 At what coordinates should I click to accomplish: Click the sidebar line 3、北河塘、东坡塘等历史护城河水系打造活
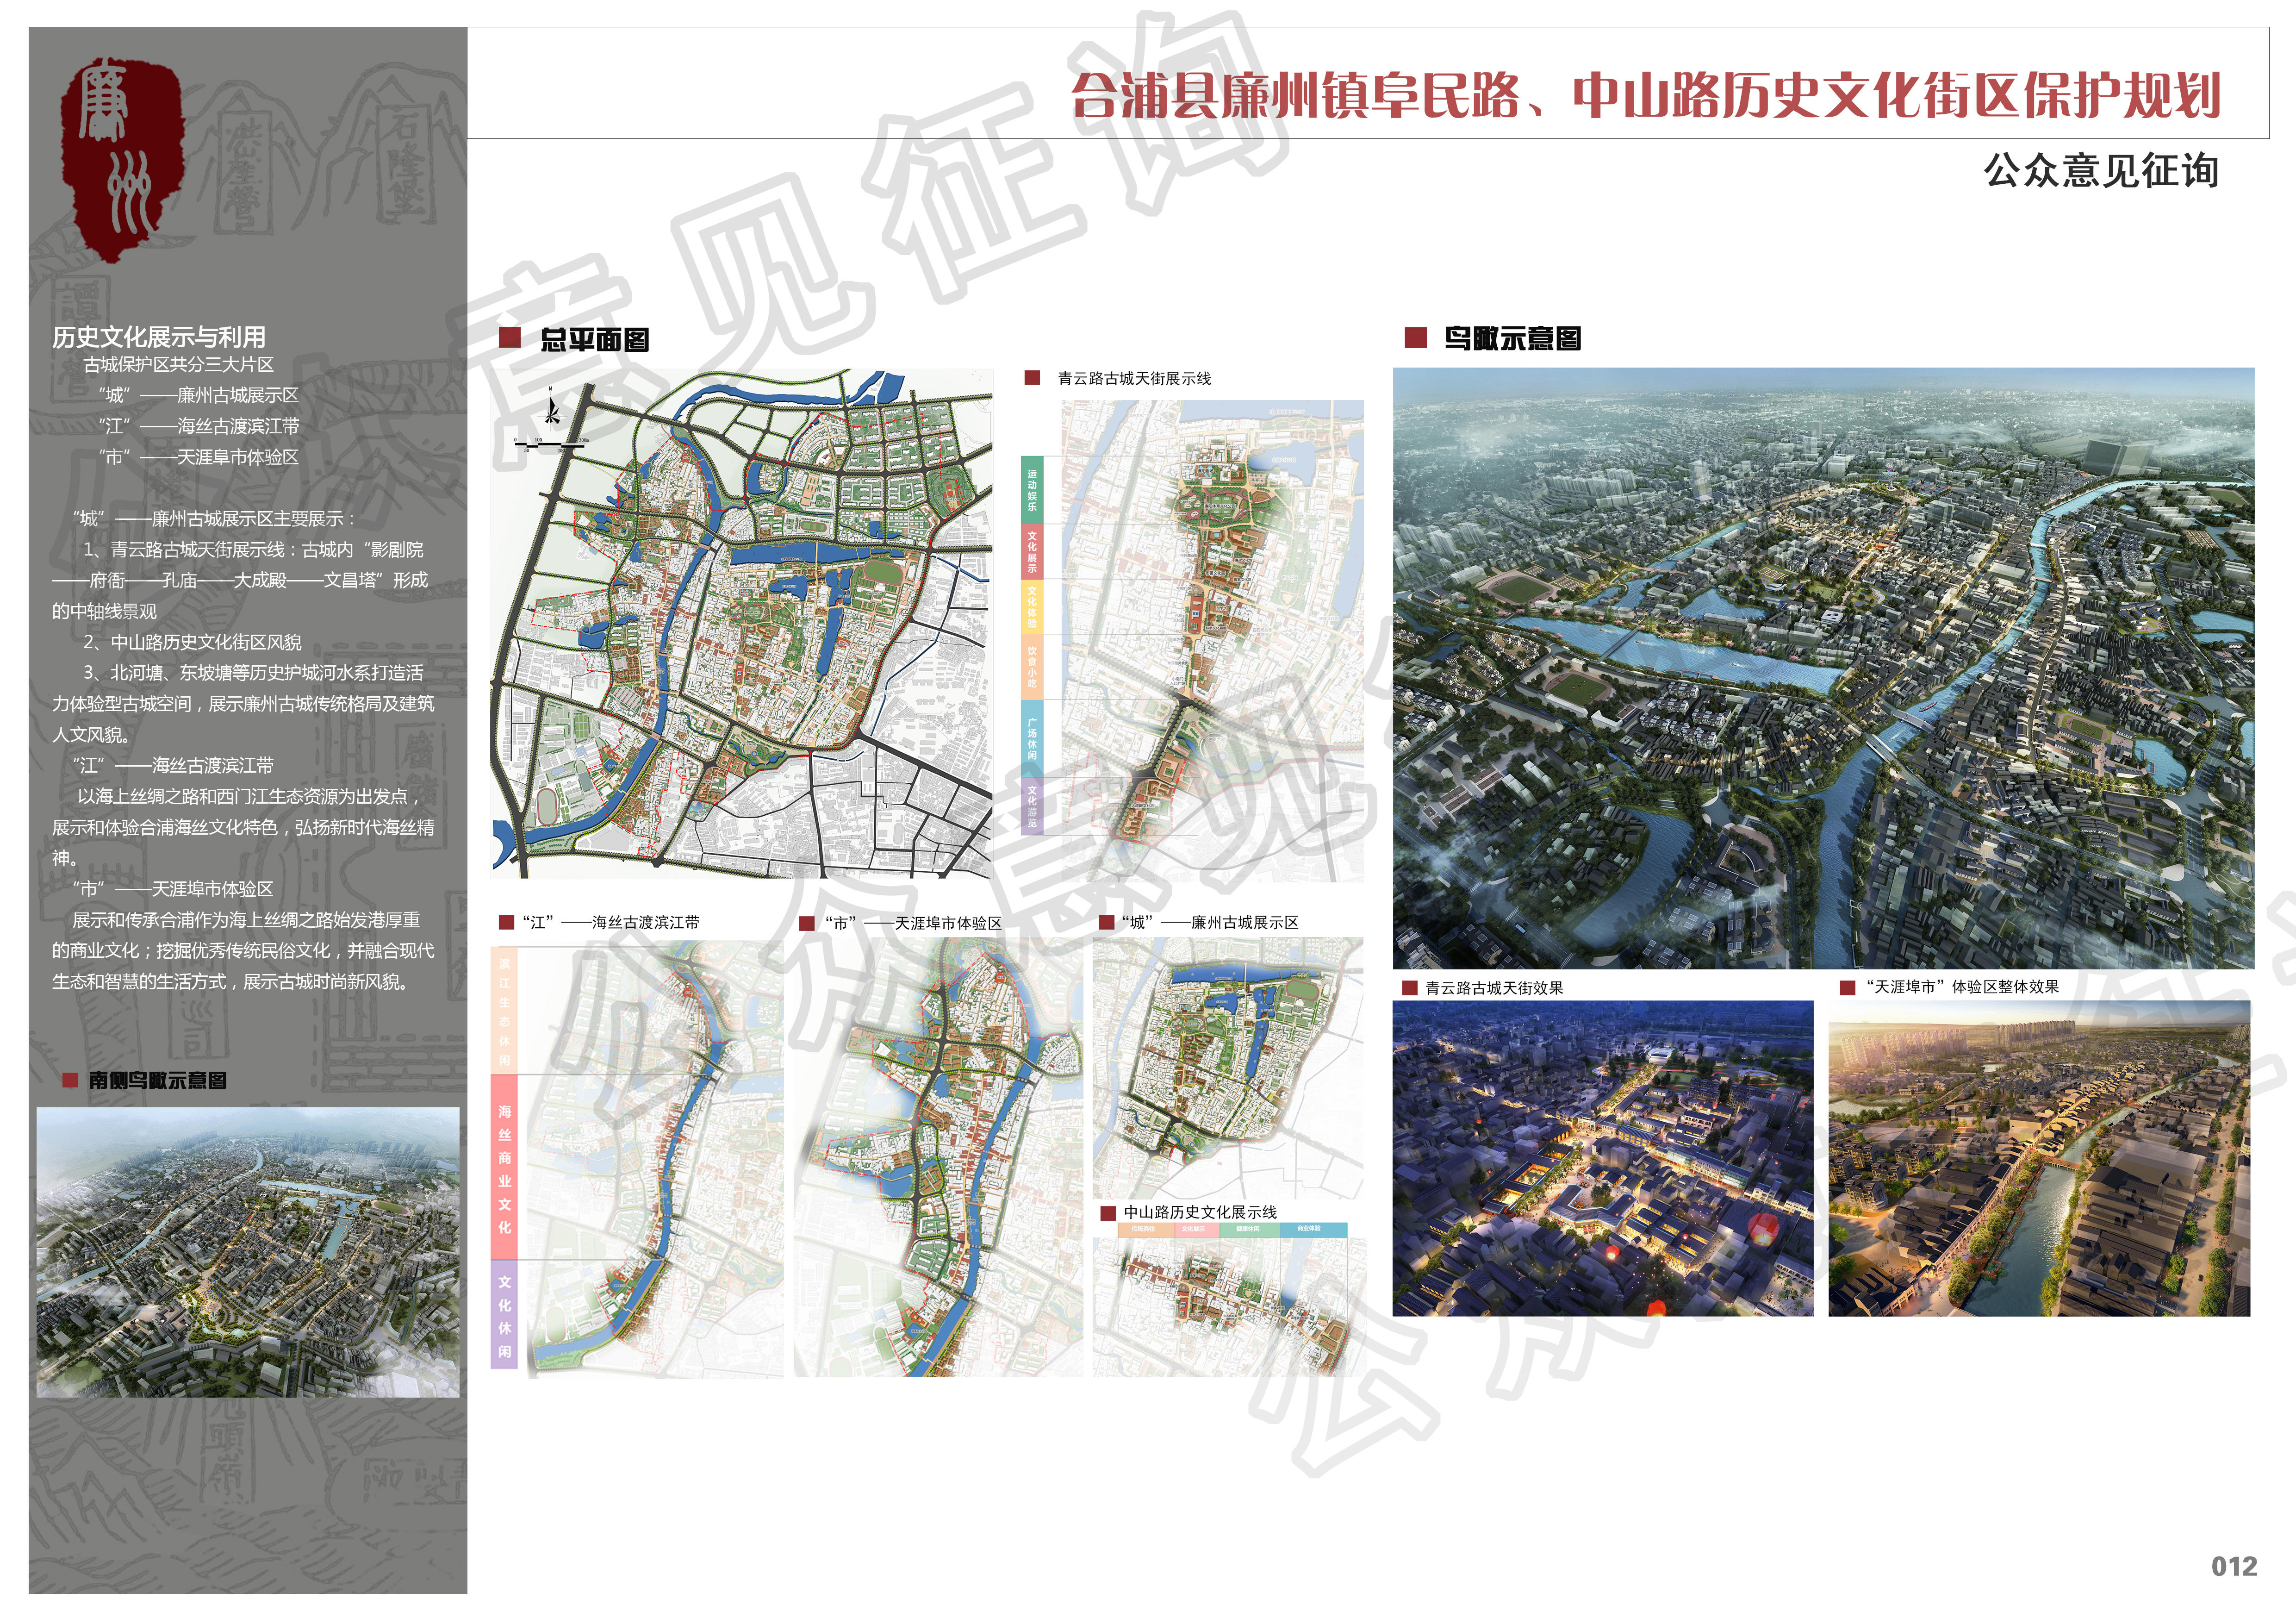click(x=253, y=673)
